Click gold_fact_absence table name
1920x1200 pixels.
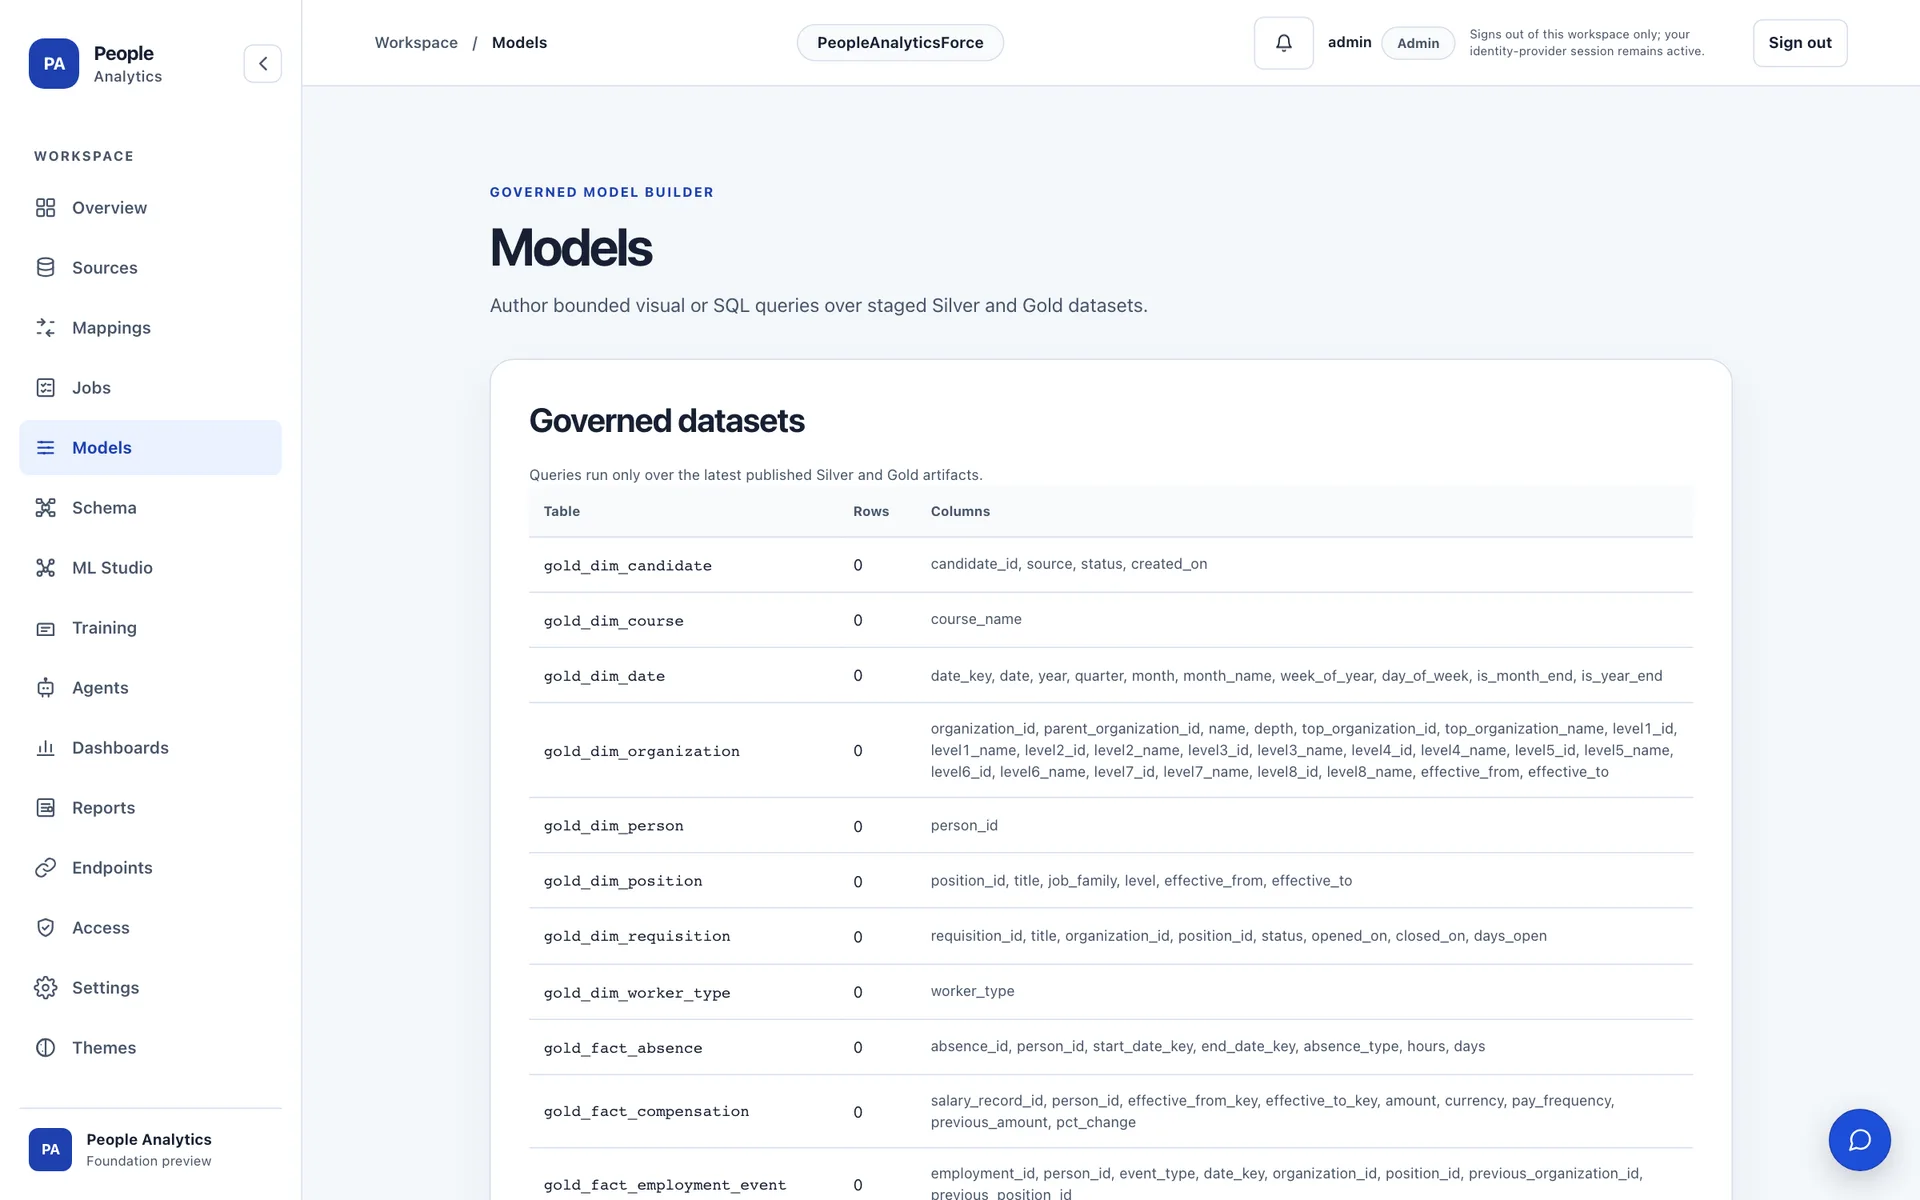pos(623,1048)
